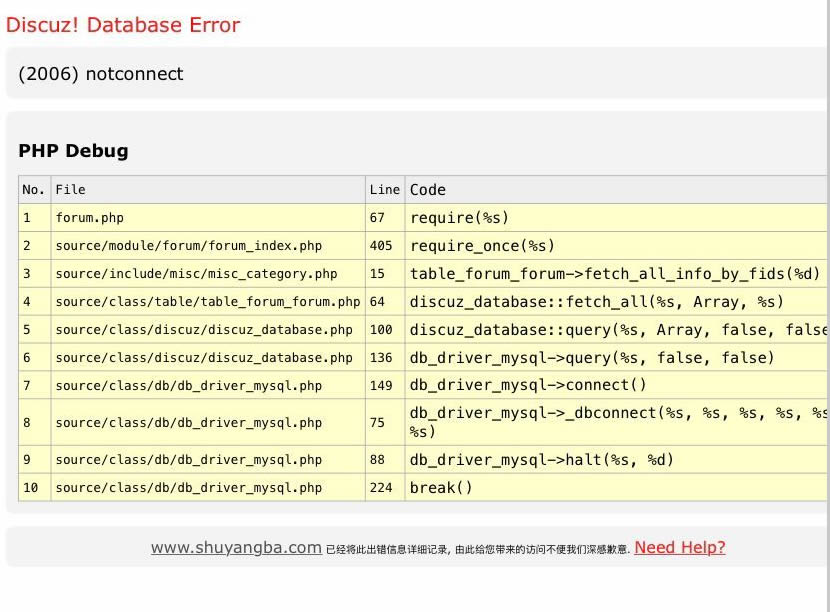Select the db_driver_mysql->_dbconnect code cell
The width and height of the screenshot is (830, 612).
617,422
